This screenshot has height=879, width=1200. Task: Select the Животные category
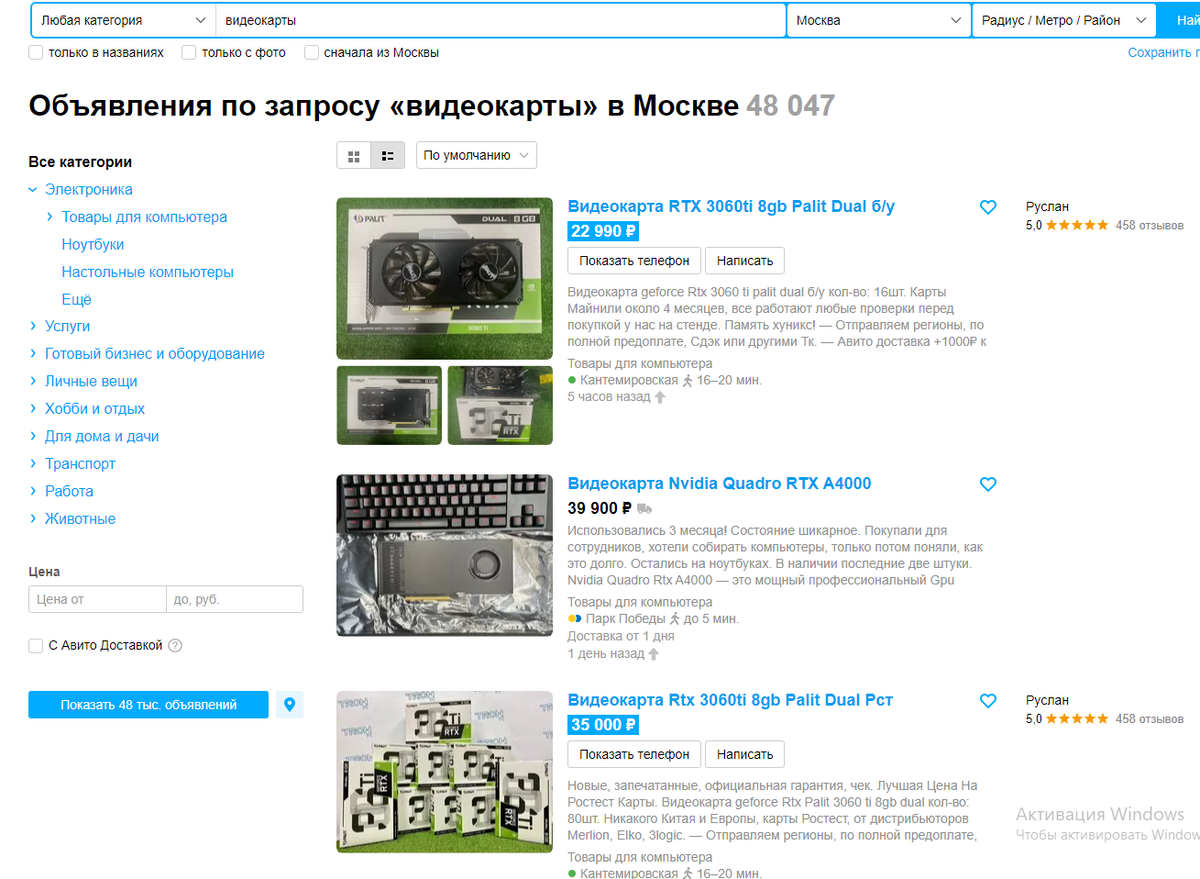[80, 519]
